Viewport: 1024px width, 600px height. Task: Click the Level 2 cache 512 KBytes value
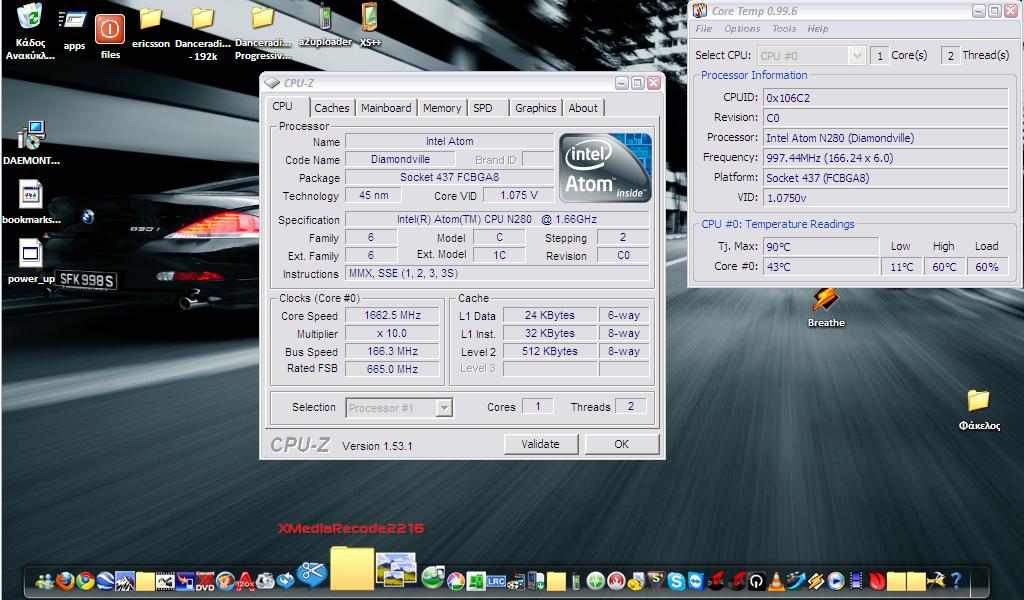coord(550,351)
